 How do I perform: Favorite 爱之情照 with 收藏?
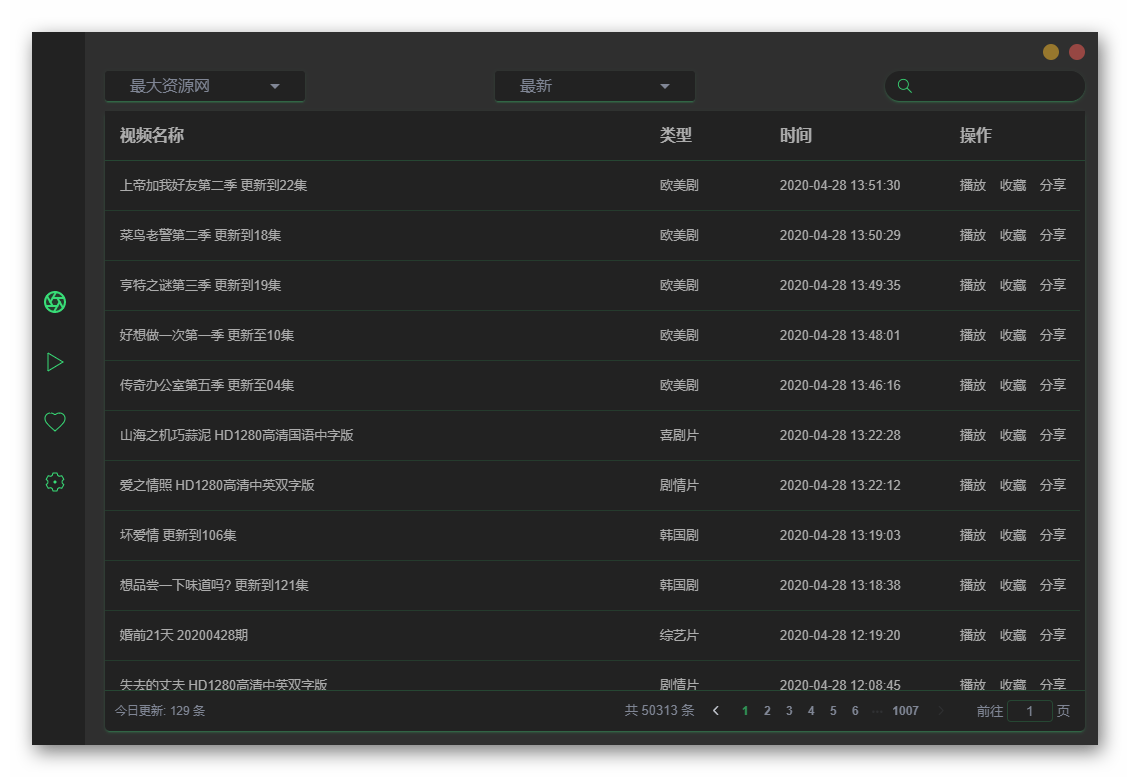[x=1013, y=485]
